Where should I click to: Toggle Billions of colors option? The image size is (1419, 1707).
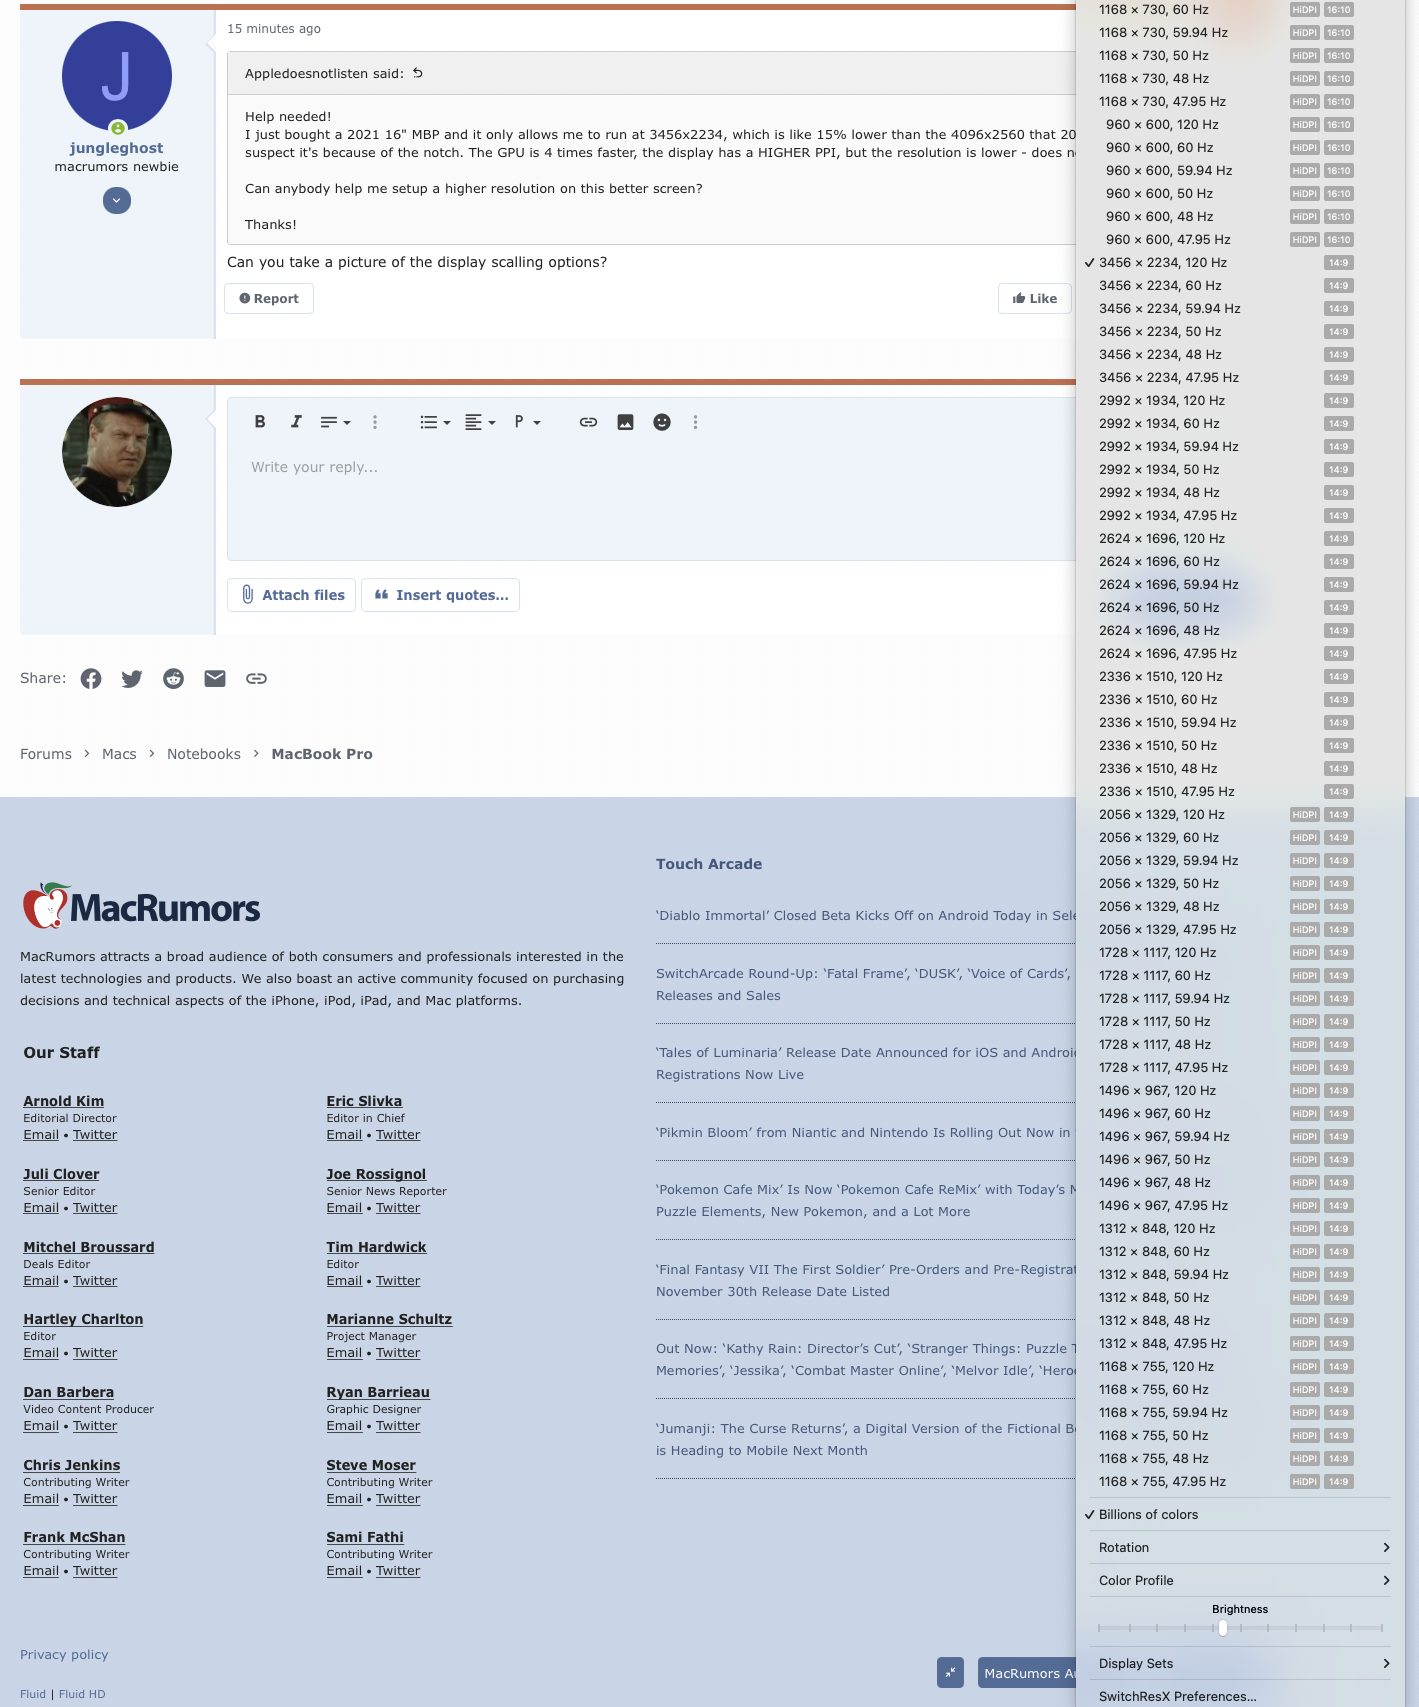tap(1240, 1515)
